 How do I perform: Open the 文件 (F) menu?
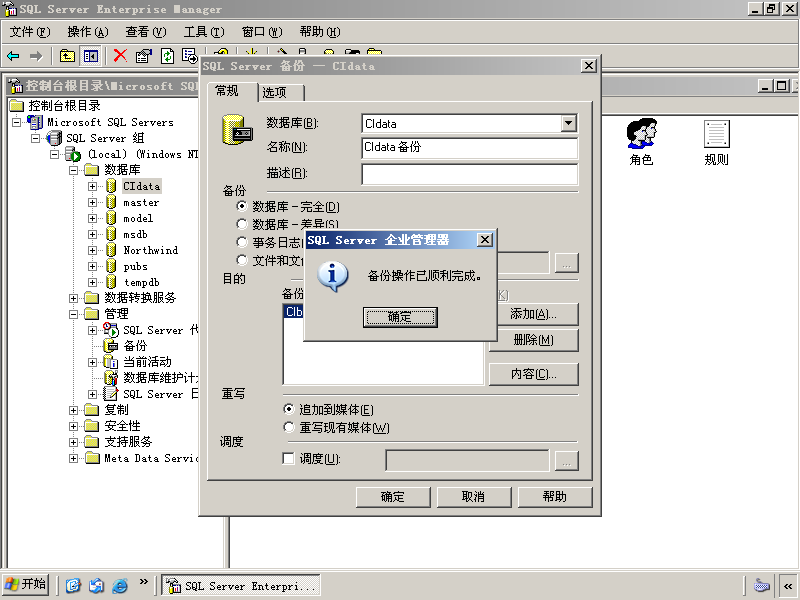click(x=30, y=32)
